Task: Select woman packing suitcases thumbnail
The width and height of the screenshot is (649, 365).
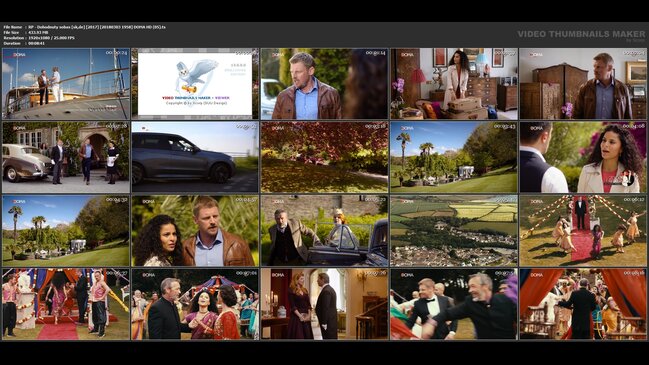Action: click(454, 84)
